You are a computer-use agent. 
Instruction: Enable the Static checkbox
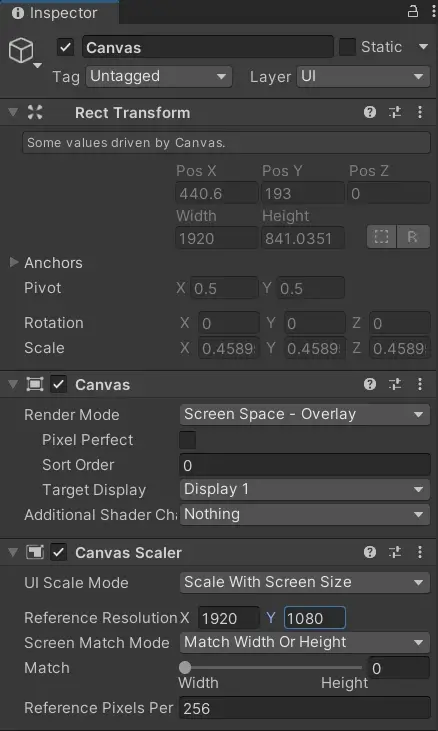347,47
